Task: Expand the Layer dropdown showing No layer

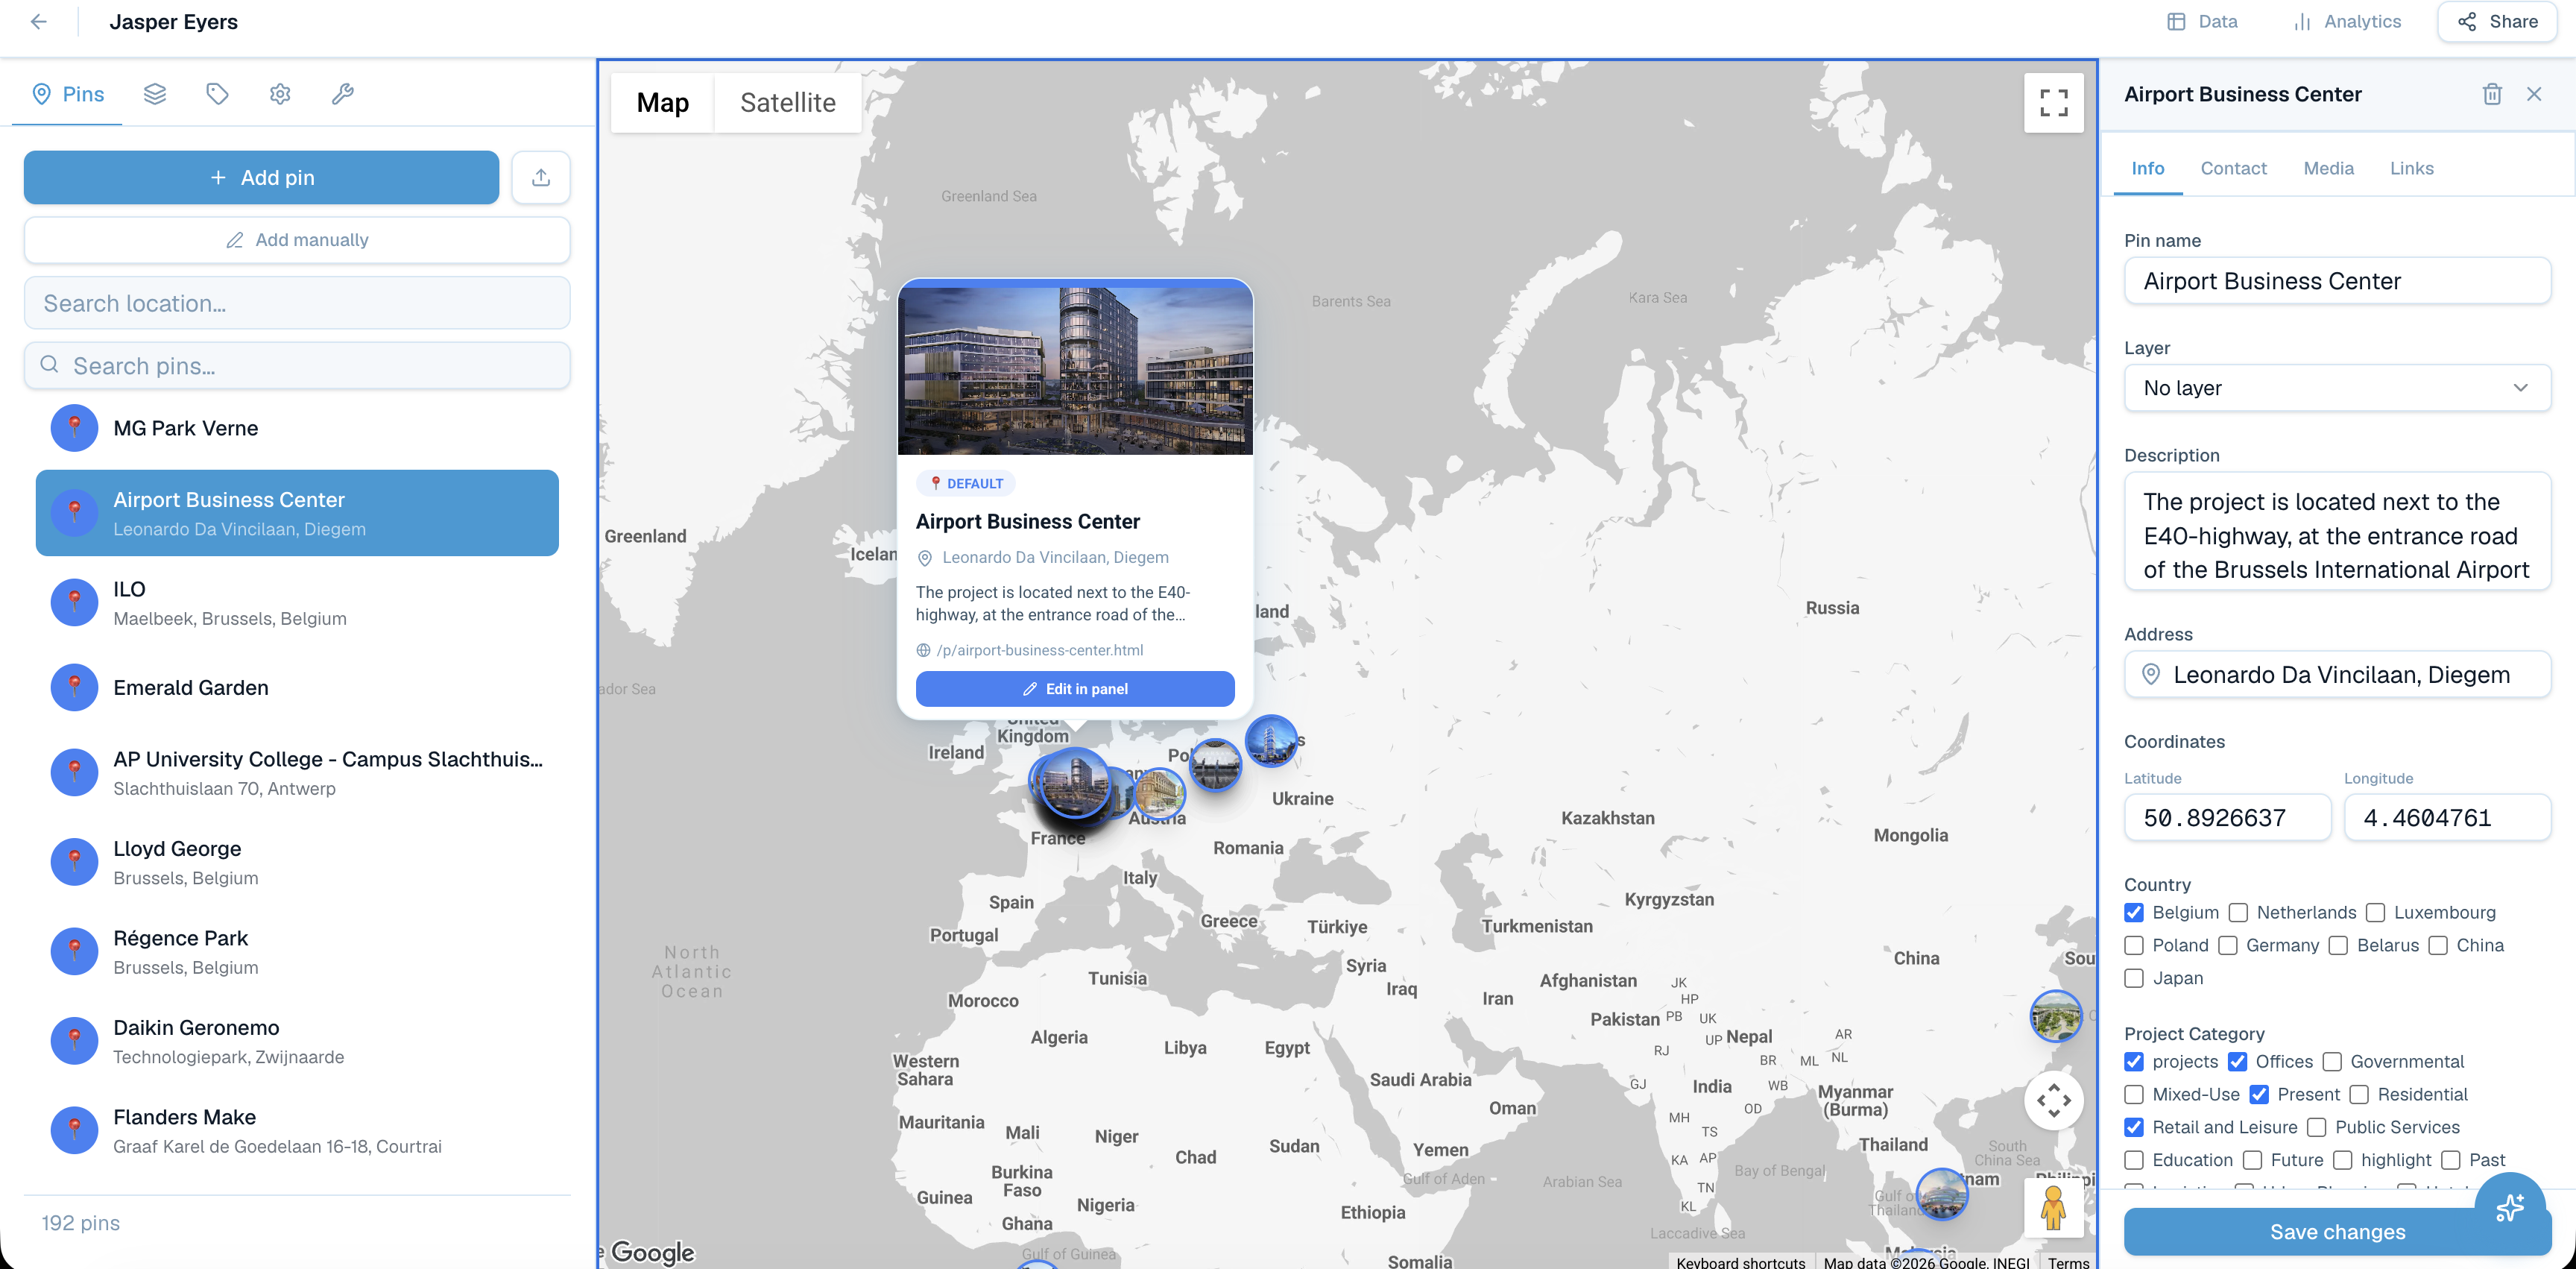Action: tap(2337, 388)
